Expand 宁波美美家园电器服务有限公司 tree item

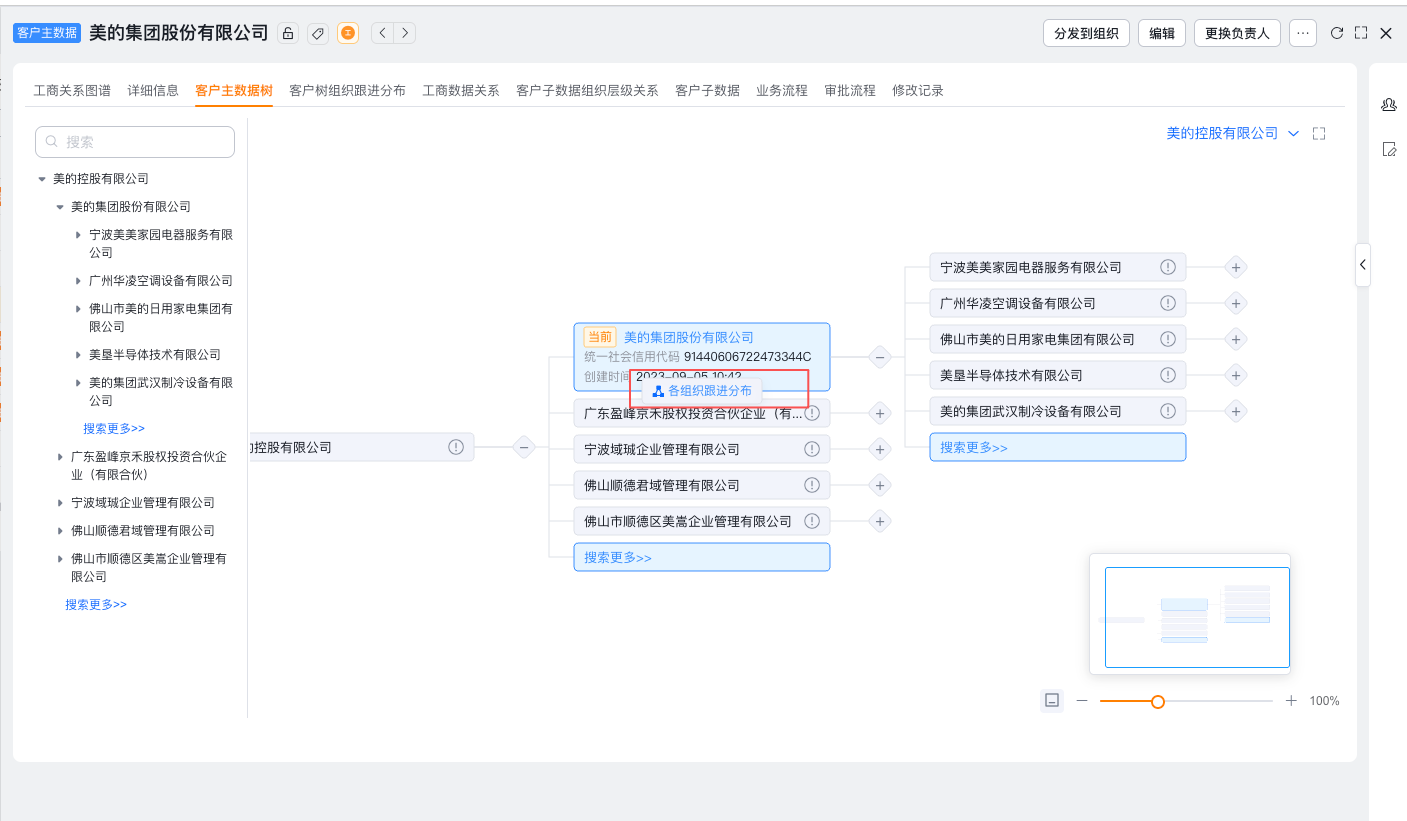point(78,235)
